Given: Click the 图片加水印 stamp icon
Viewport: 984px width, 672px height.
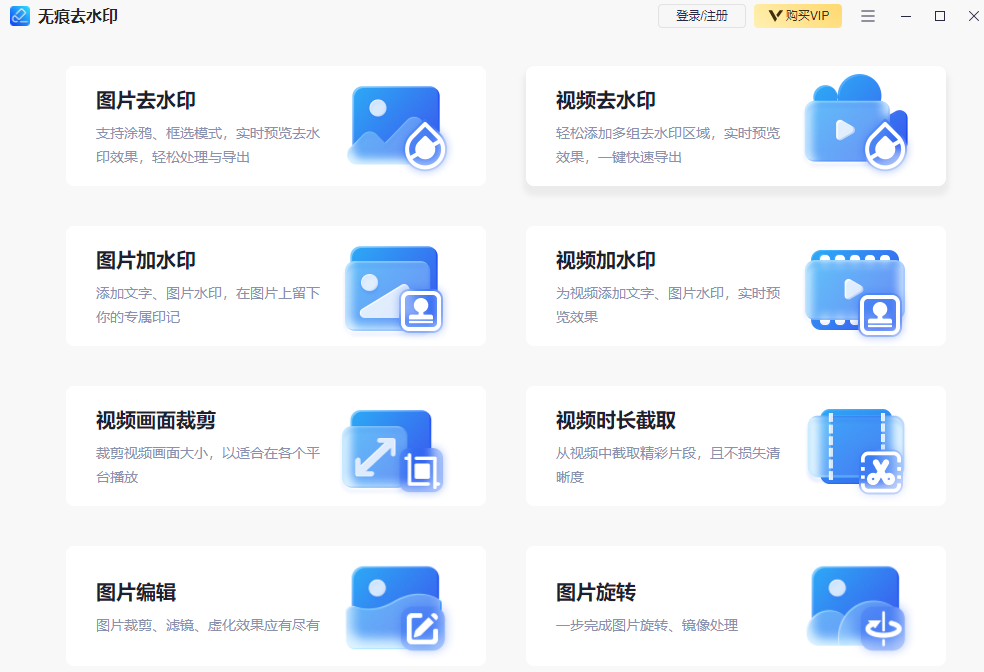Looking at the screenshot, I should pos(394,289).
